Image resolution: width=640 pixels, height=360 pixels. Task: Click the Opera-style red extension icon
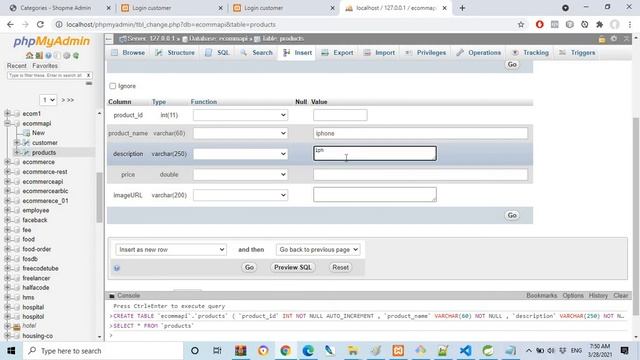tap(540, 24)
